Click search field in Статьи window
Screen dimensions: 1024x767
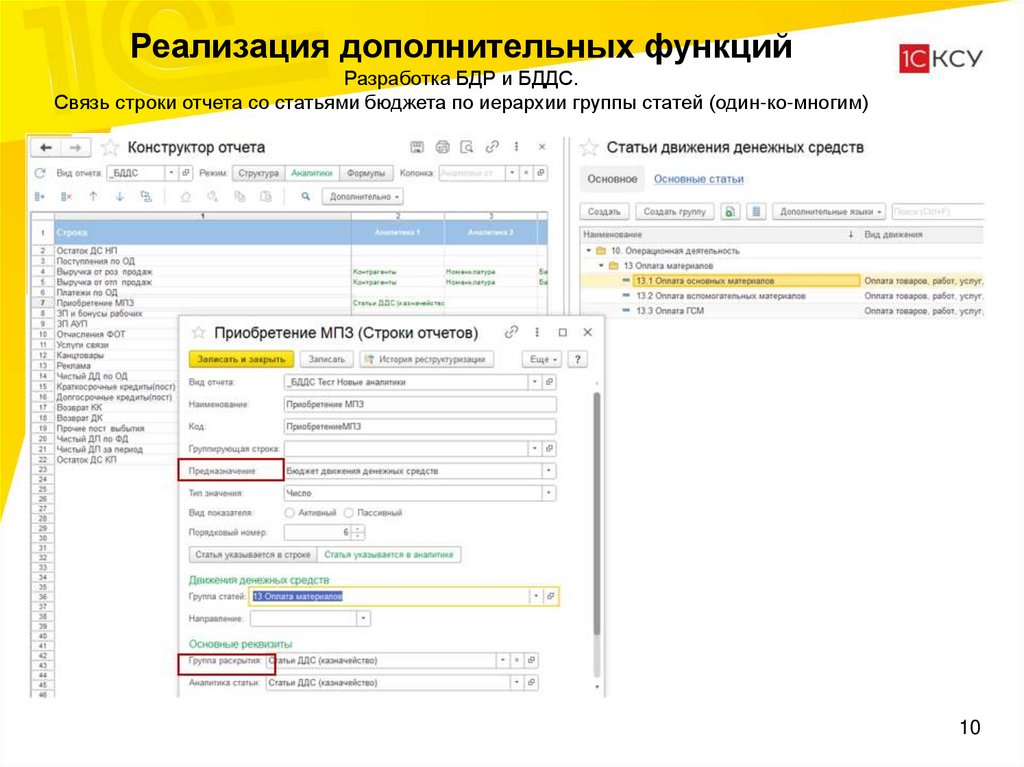[938, 212]
